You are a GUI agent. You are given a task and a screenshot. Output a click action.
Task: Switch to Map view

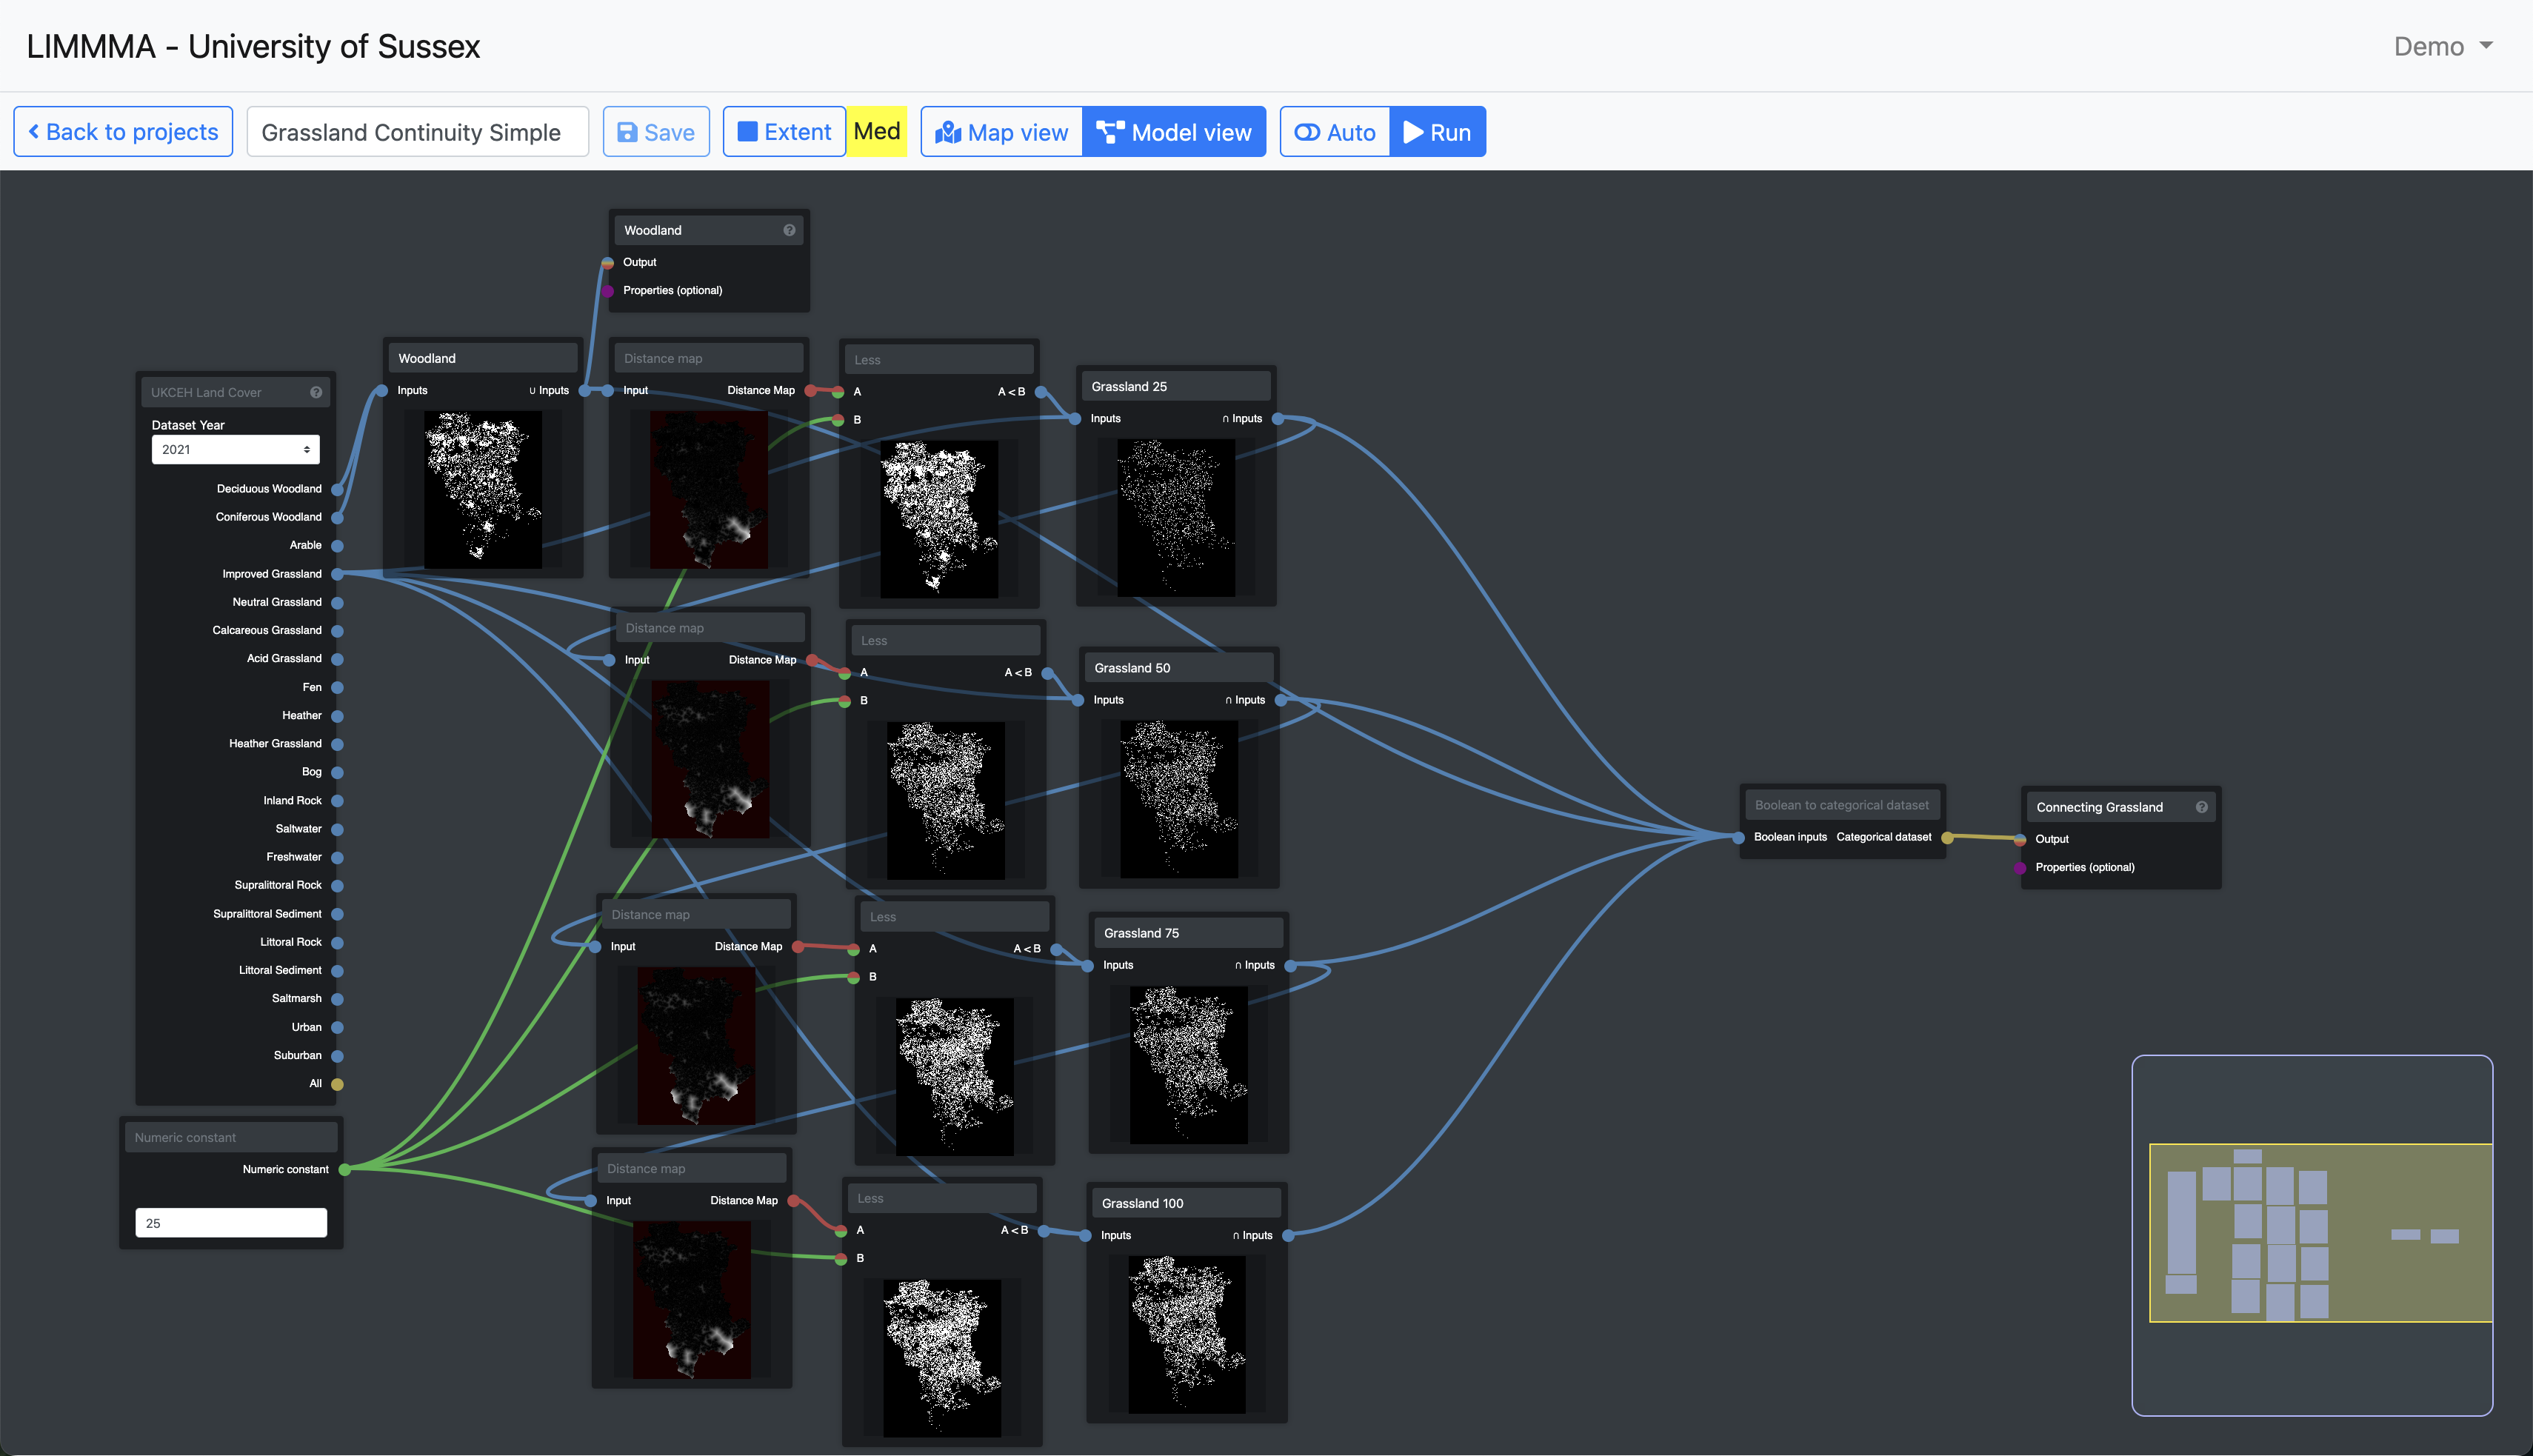point(1002,132)
